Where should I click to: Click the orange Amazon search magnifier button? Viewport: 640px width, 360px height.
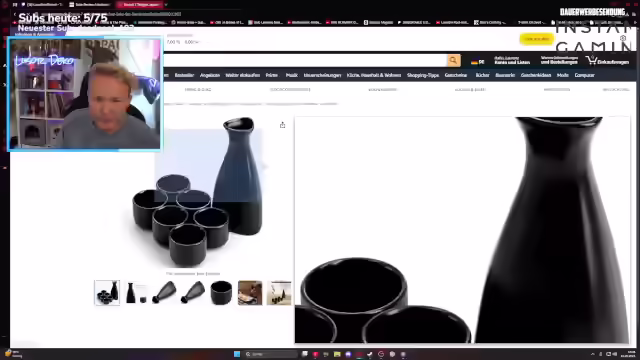tap(453, 60)
